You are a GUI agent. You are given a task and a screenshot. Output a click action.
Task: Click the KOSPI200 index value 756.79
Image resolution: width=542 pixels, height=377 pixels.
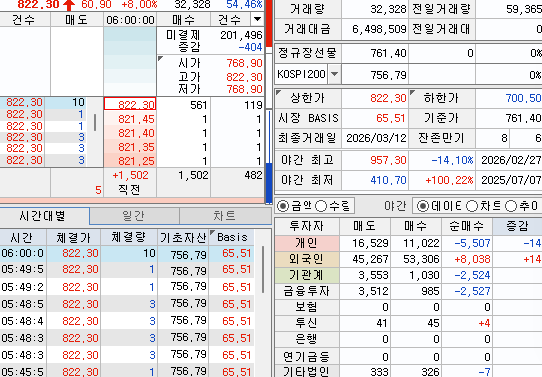(x=388, y=75)
